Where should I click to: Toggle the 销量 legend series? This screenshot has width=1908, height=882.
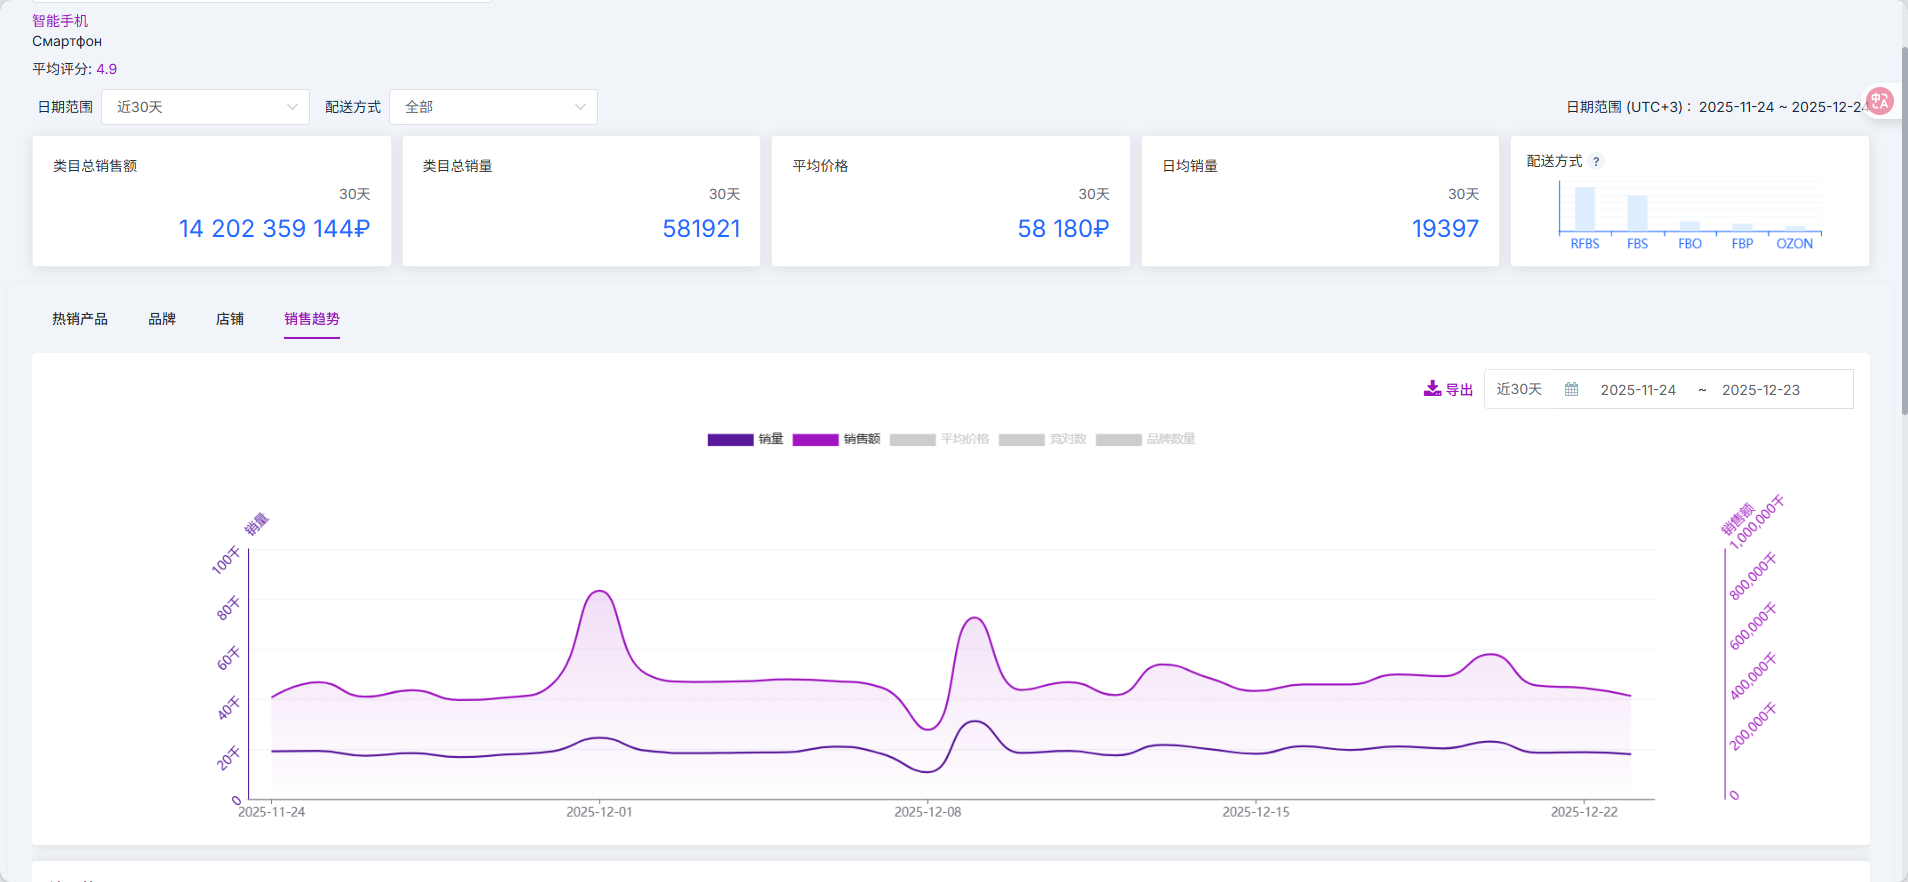click(745, 439)
